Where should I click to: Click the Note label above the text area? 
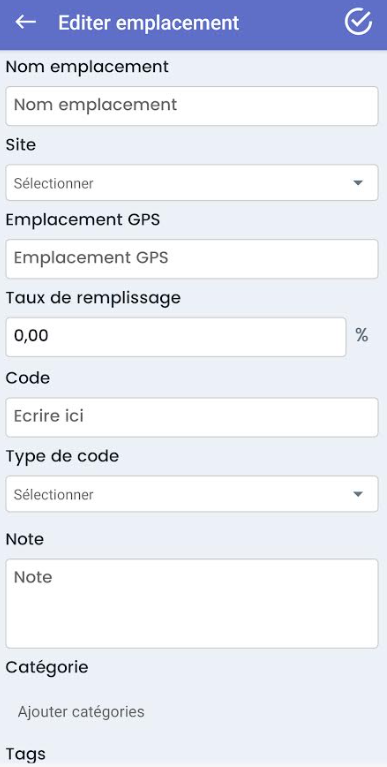[x=24, y=540]
